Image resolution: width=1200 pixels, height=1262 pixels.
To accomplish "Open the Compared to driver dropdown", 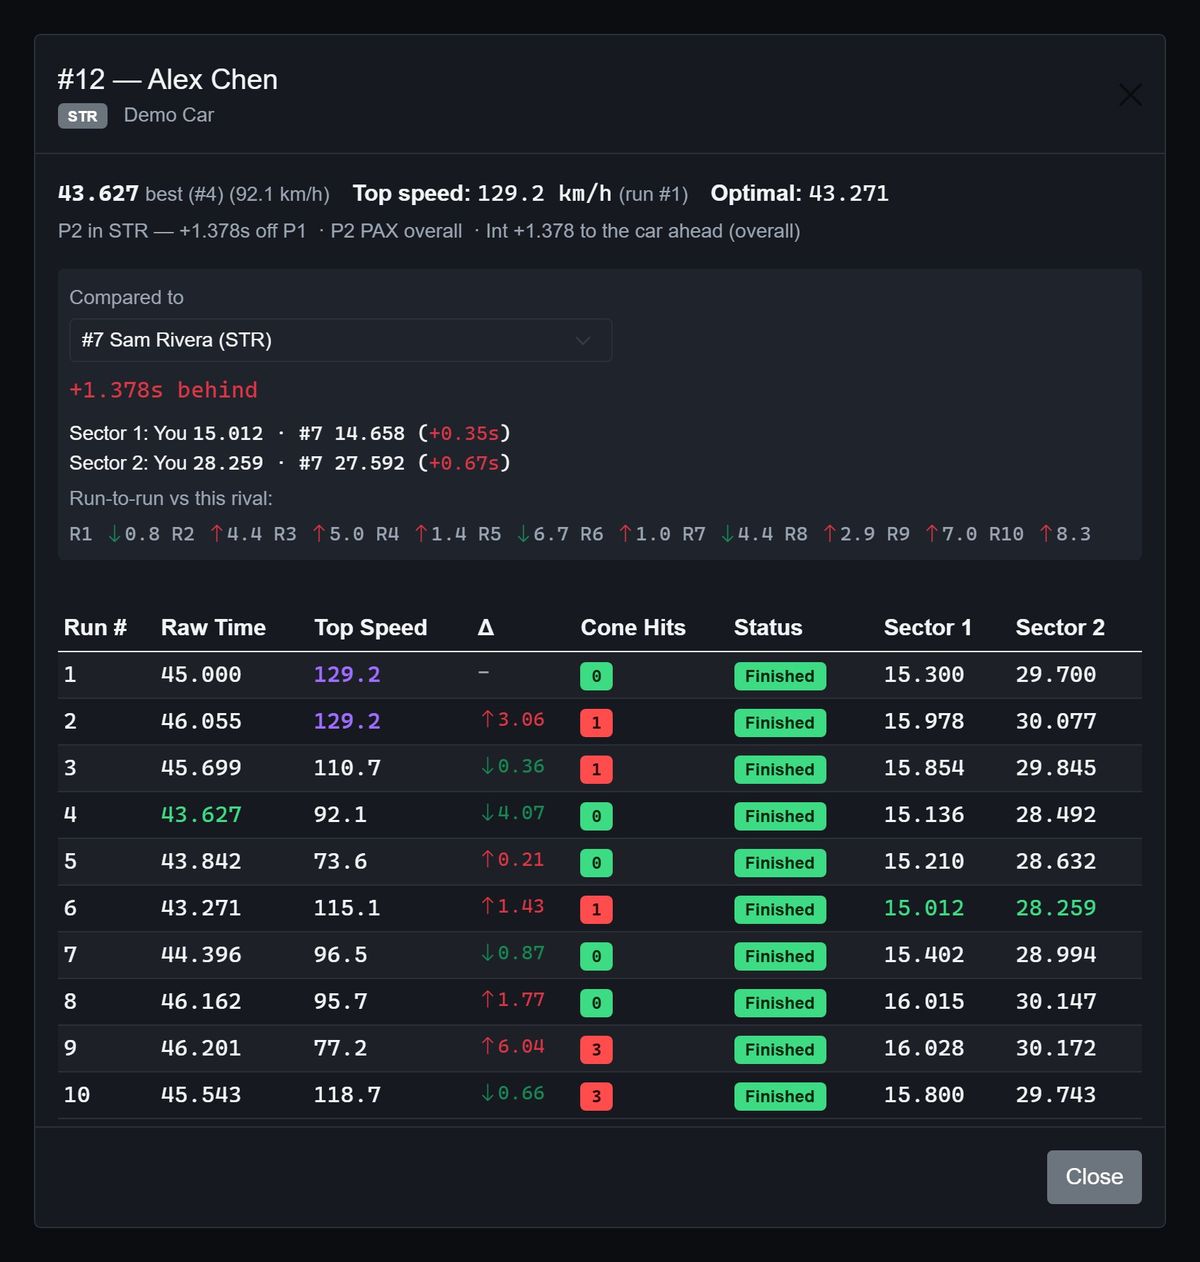I will pyautogui.click(x=340, y=340).
